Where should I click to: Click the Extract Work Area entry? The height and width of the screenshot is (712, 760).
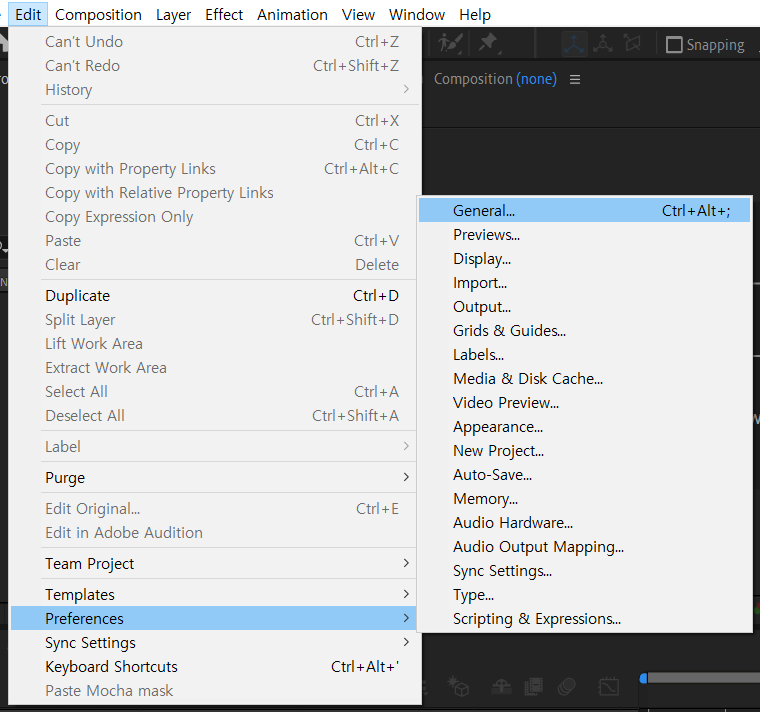[x=214, y=368]
